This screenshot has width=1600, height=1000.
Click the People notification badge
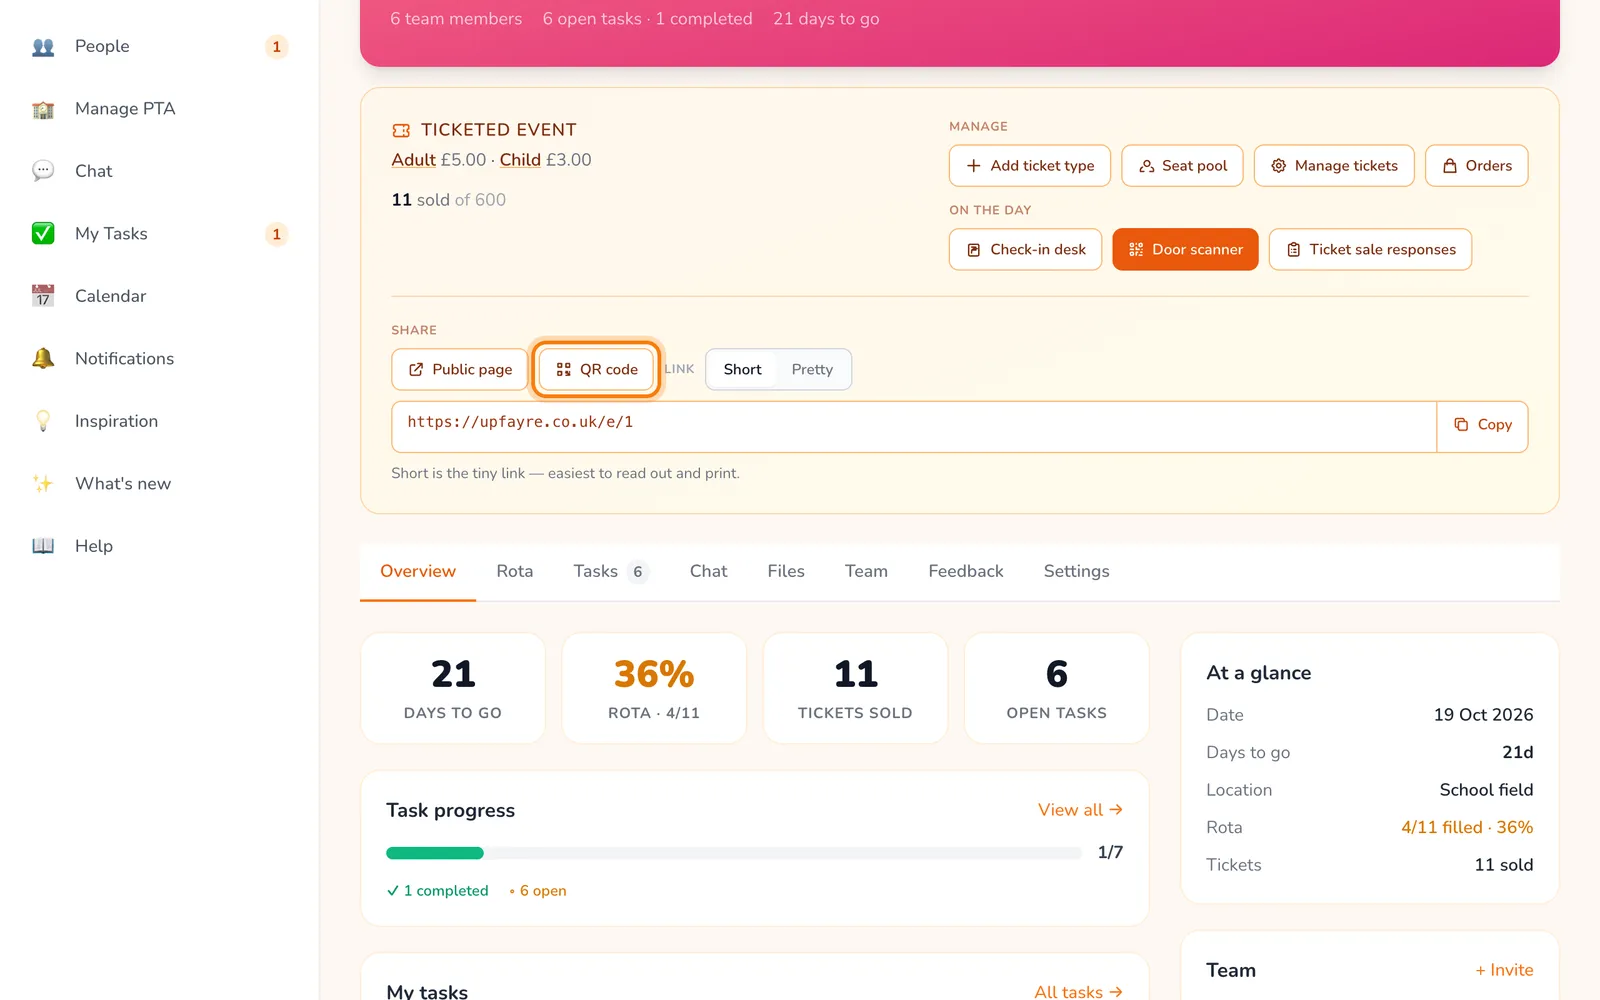pos(277,47)
